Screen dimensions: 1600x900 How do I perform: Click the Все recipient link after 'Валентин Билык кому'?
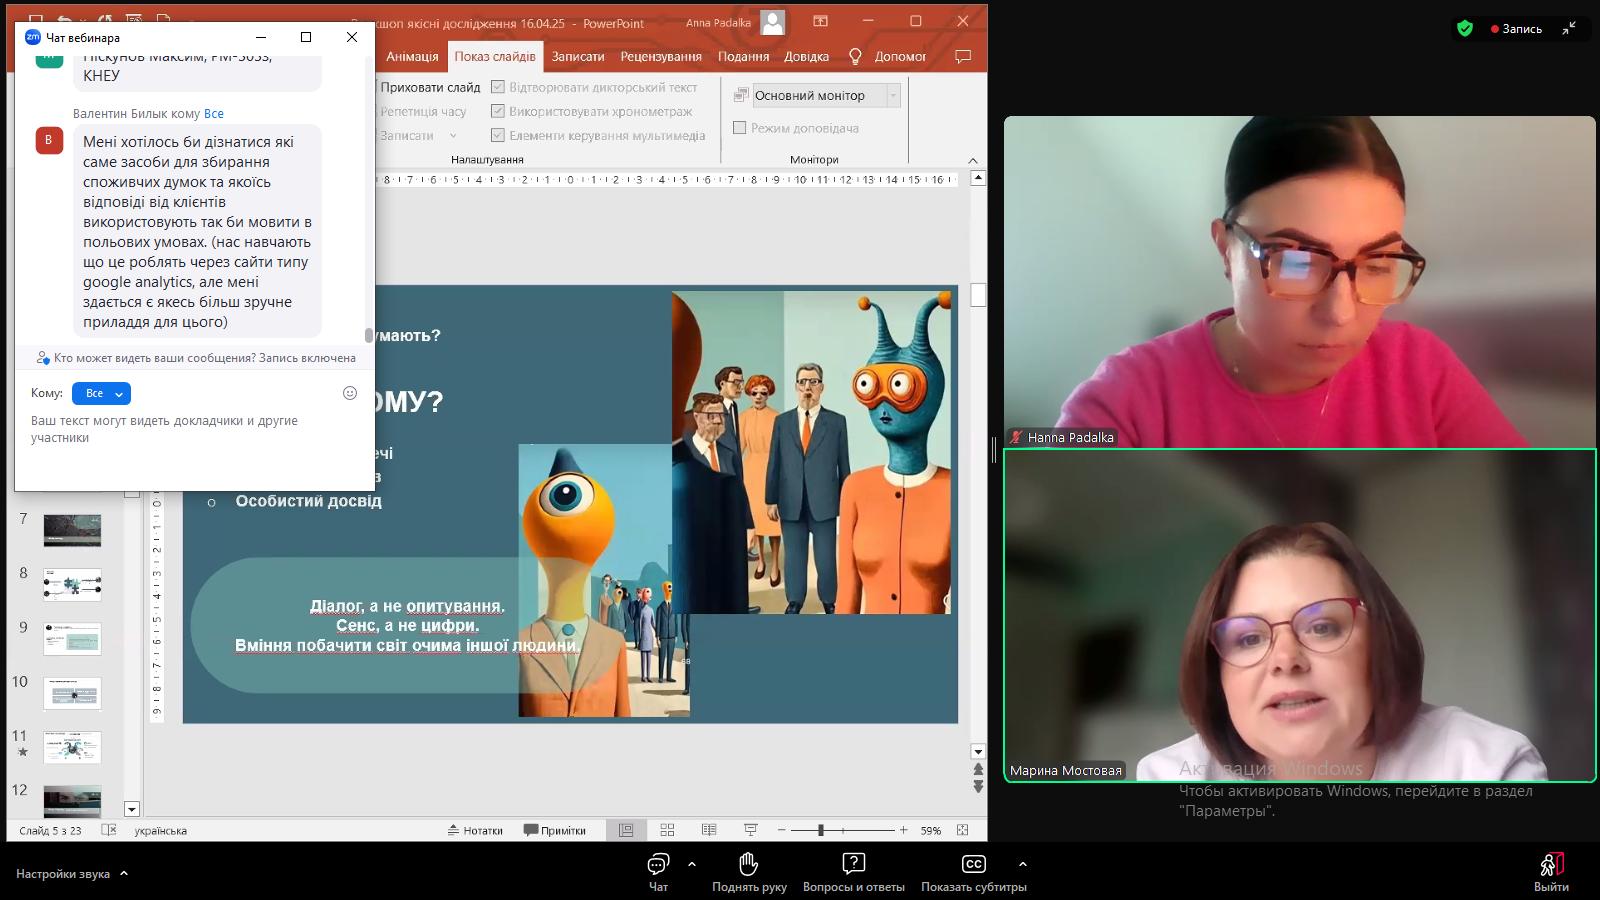click(214, 114)
